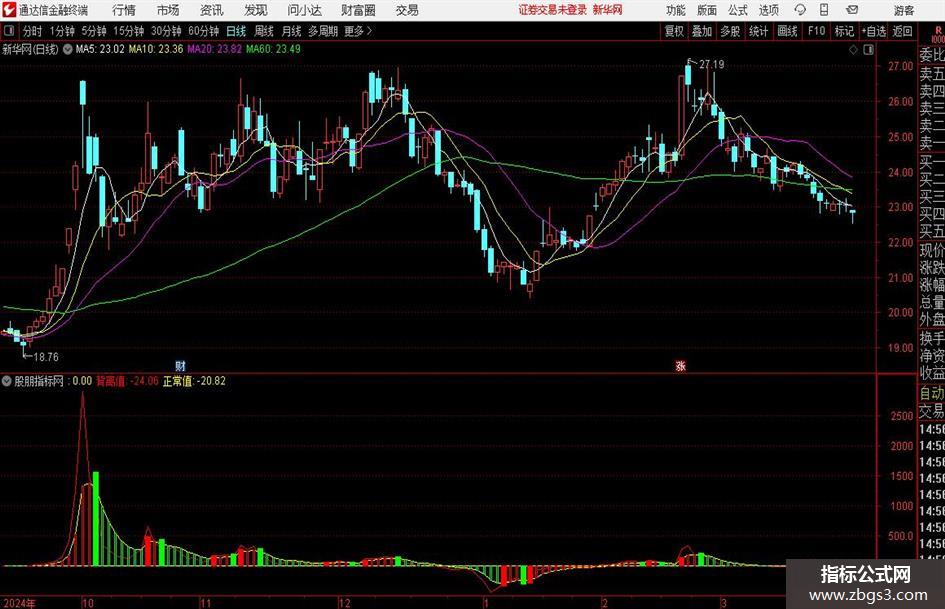Expand the 更多 periods chevron

pyautogui.click(x=359, y=31)
